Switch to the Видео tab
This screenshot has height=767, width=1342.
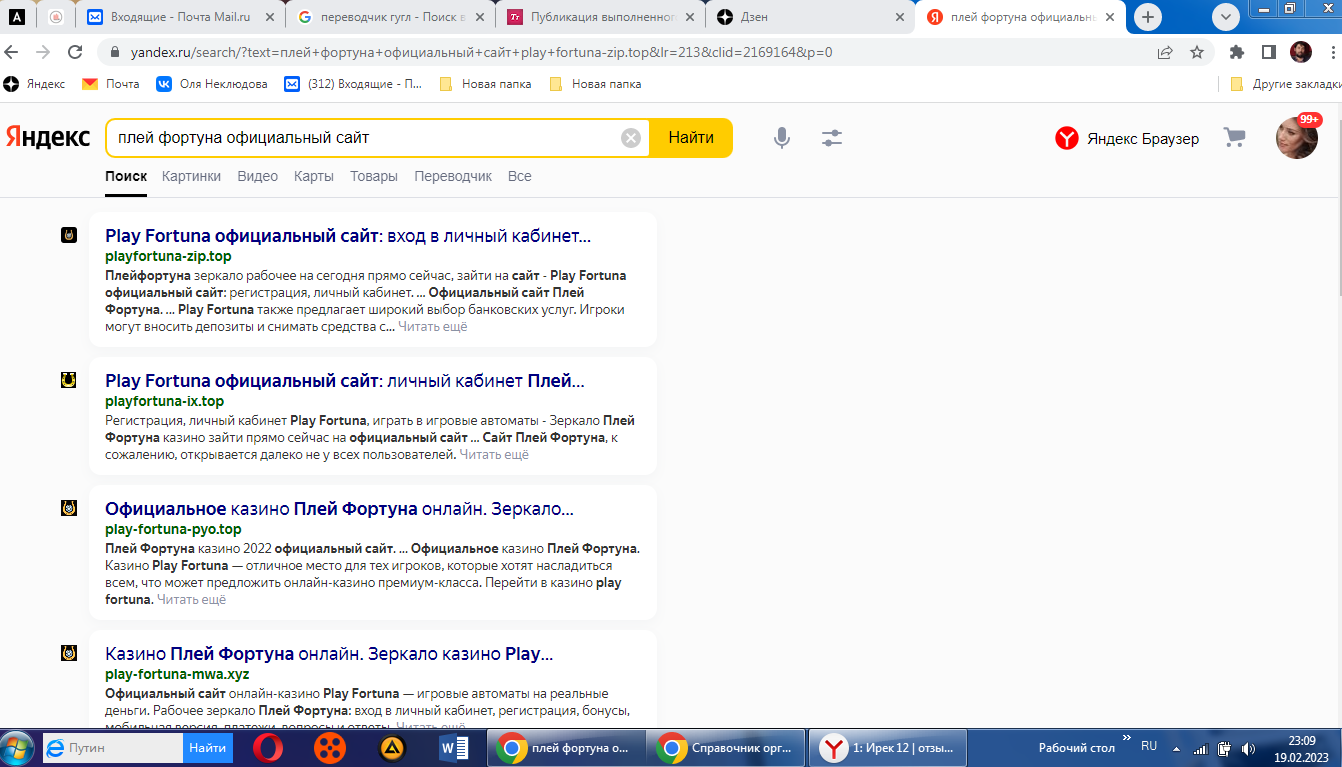(258, 176)
